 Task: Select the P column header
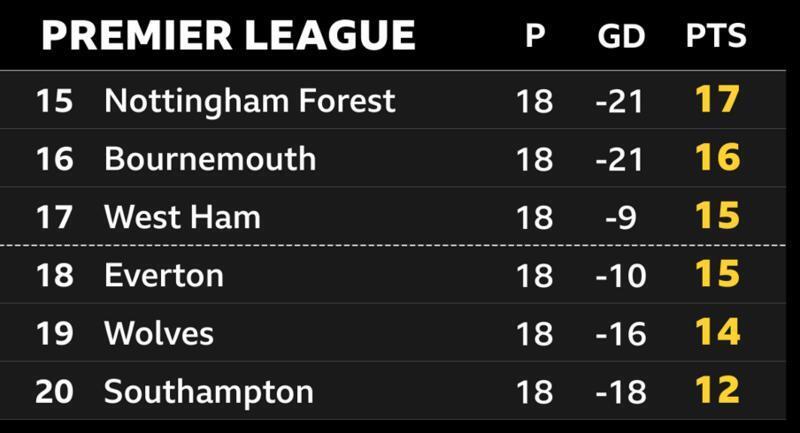536,37
